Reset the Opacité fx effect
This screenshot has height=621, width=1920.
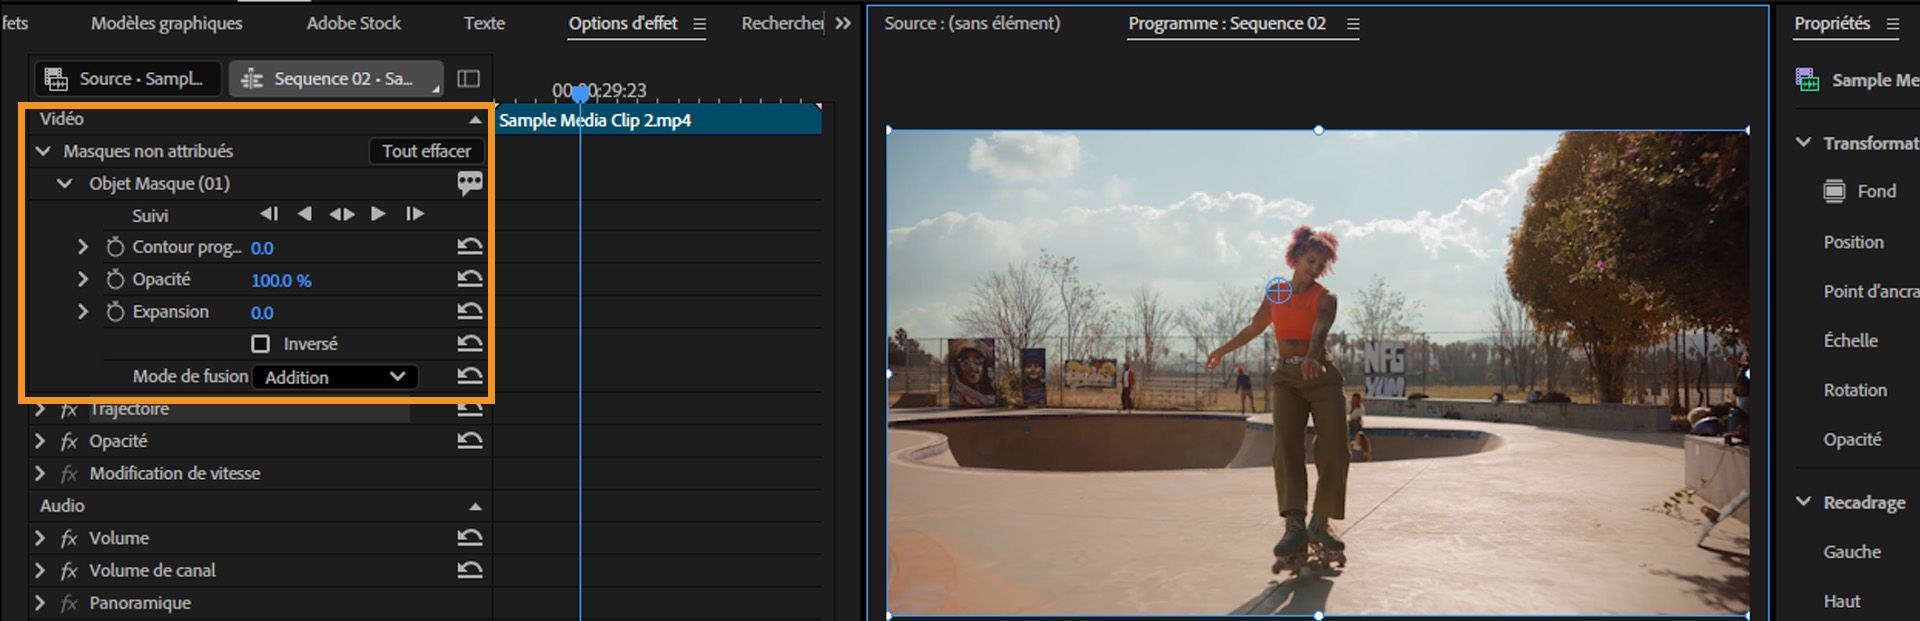(470, 440)
